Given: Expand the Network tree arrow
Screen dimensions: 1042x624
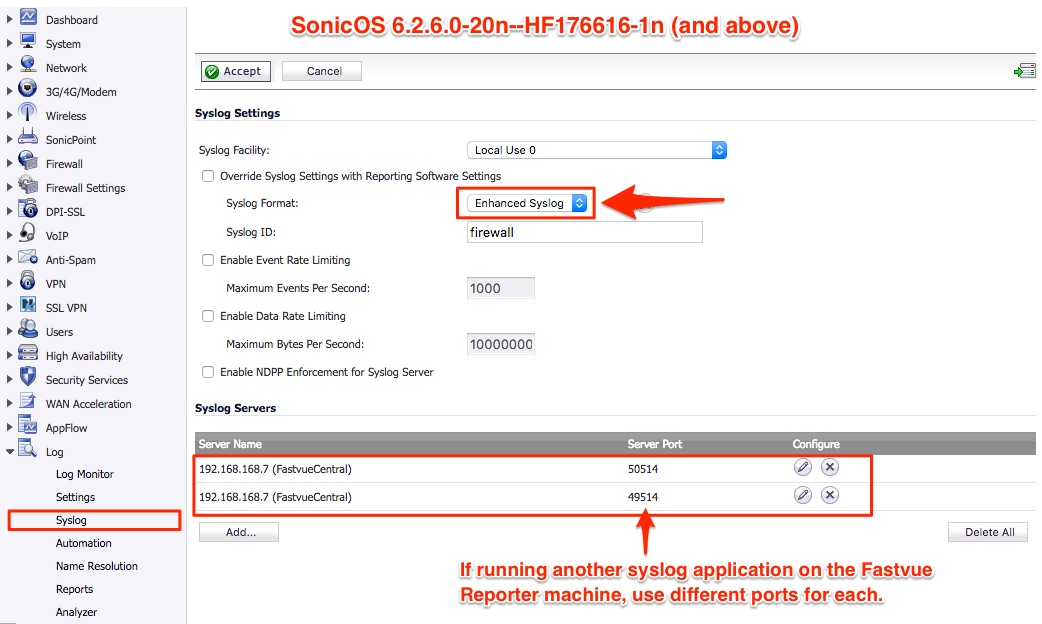Looking at the screenshot, I should [9, 67].
